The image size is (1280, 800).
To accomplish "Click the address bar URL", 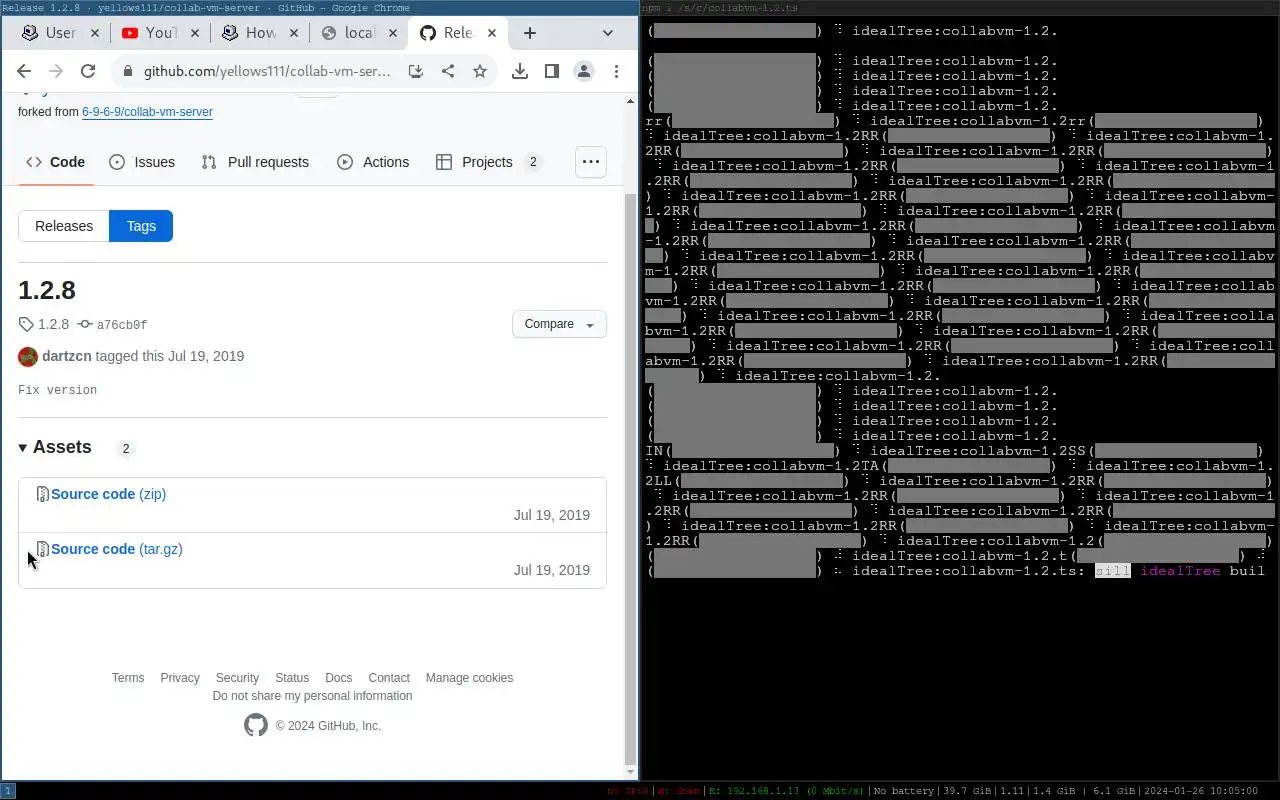I will coord(267,71).
